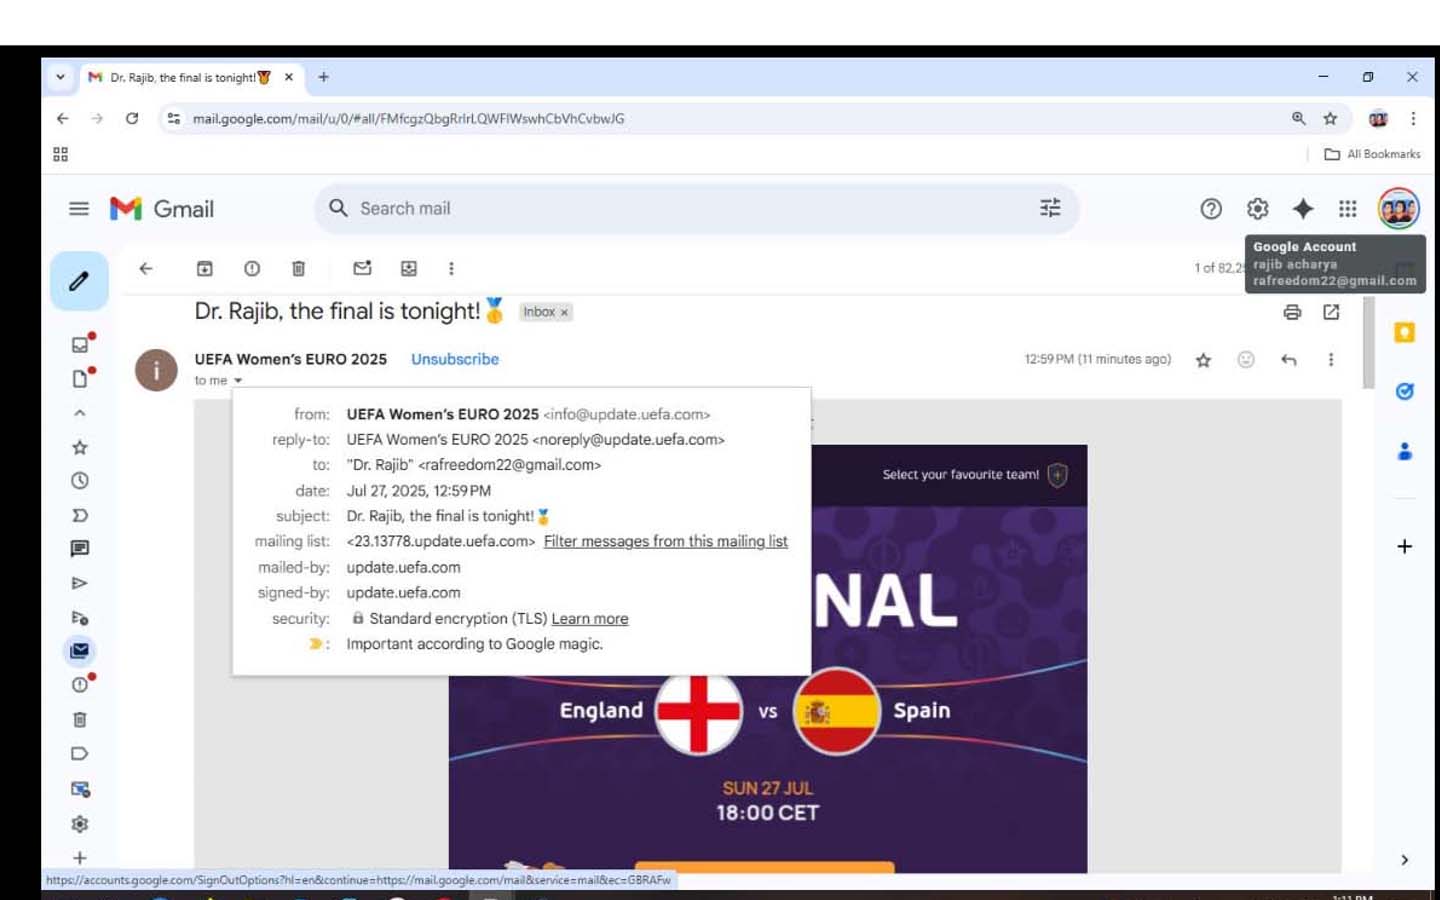Bookmark this page star icon

point(1330,118)
